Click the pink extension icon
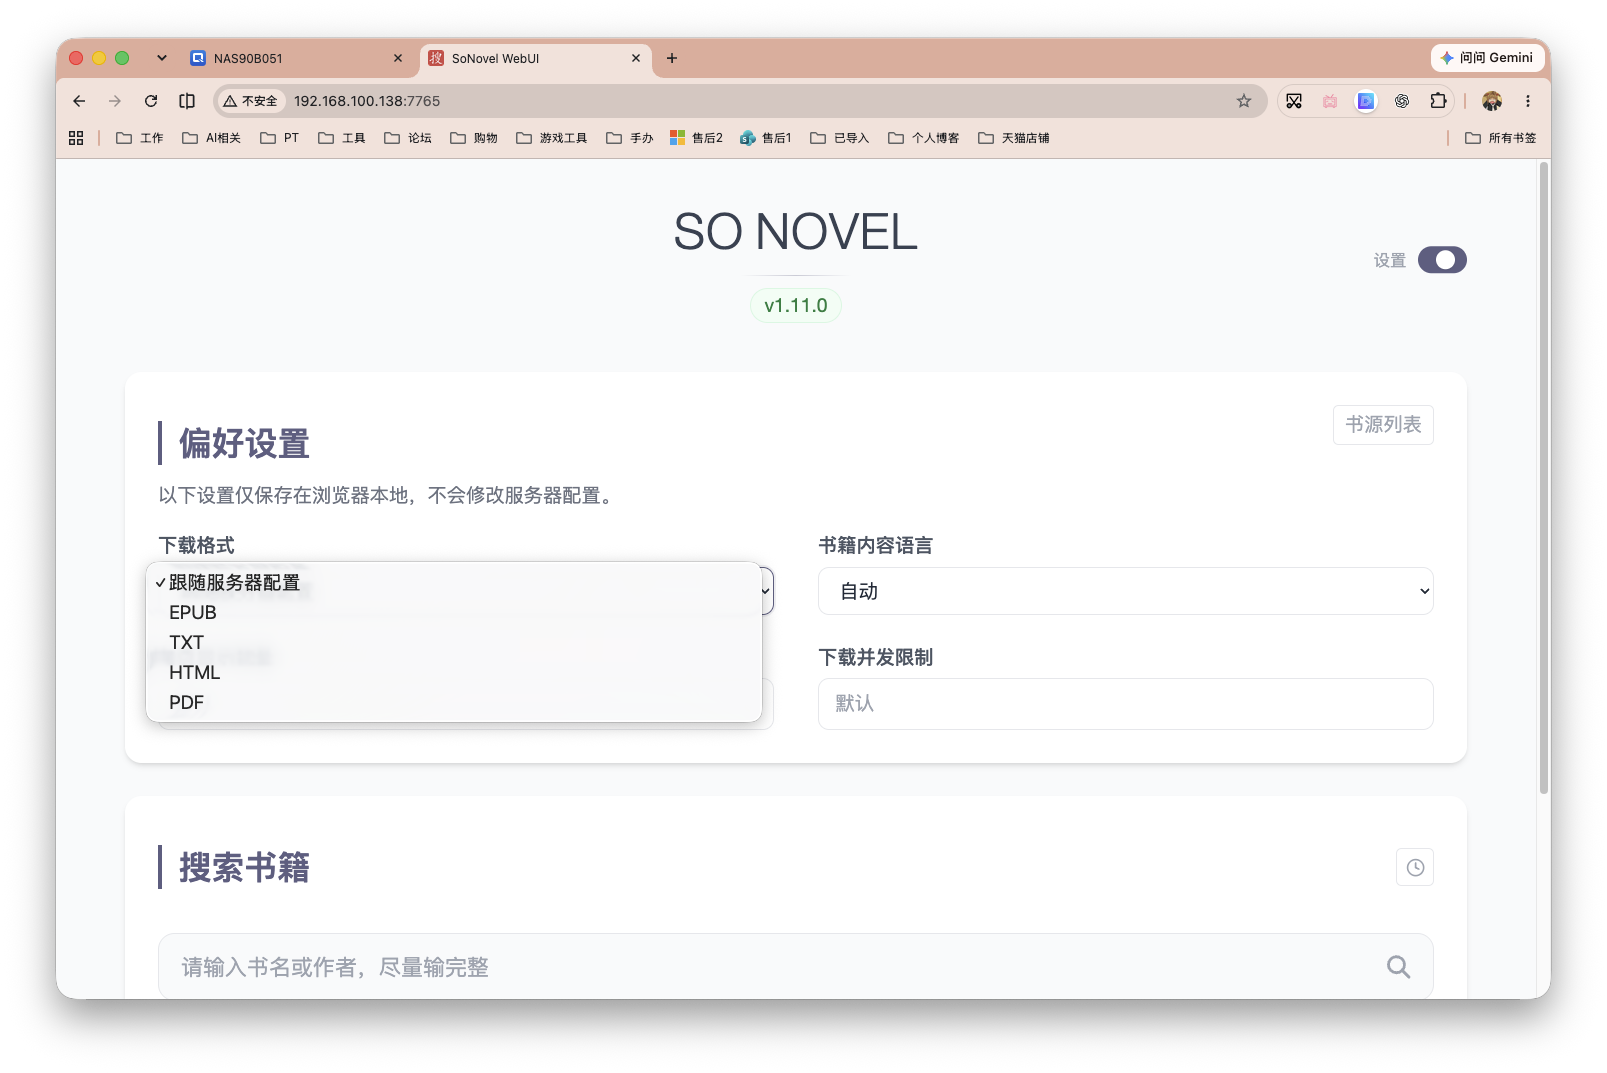The width and height of the screenshot is (1607, 1073). [1330, 101]
